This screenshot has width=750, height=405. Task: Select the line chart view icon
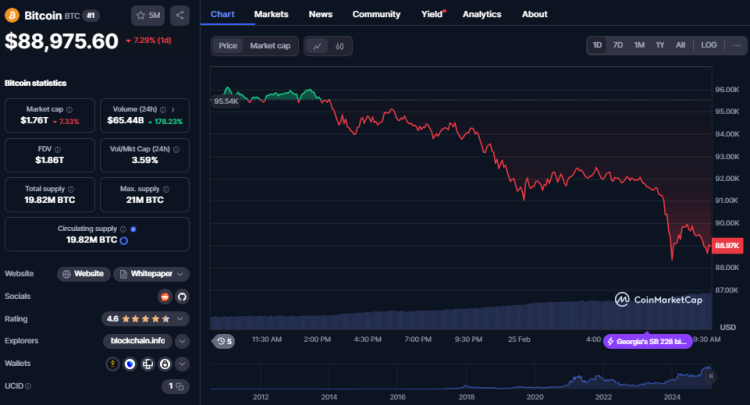(x=317, y=46)
